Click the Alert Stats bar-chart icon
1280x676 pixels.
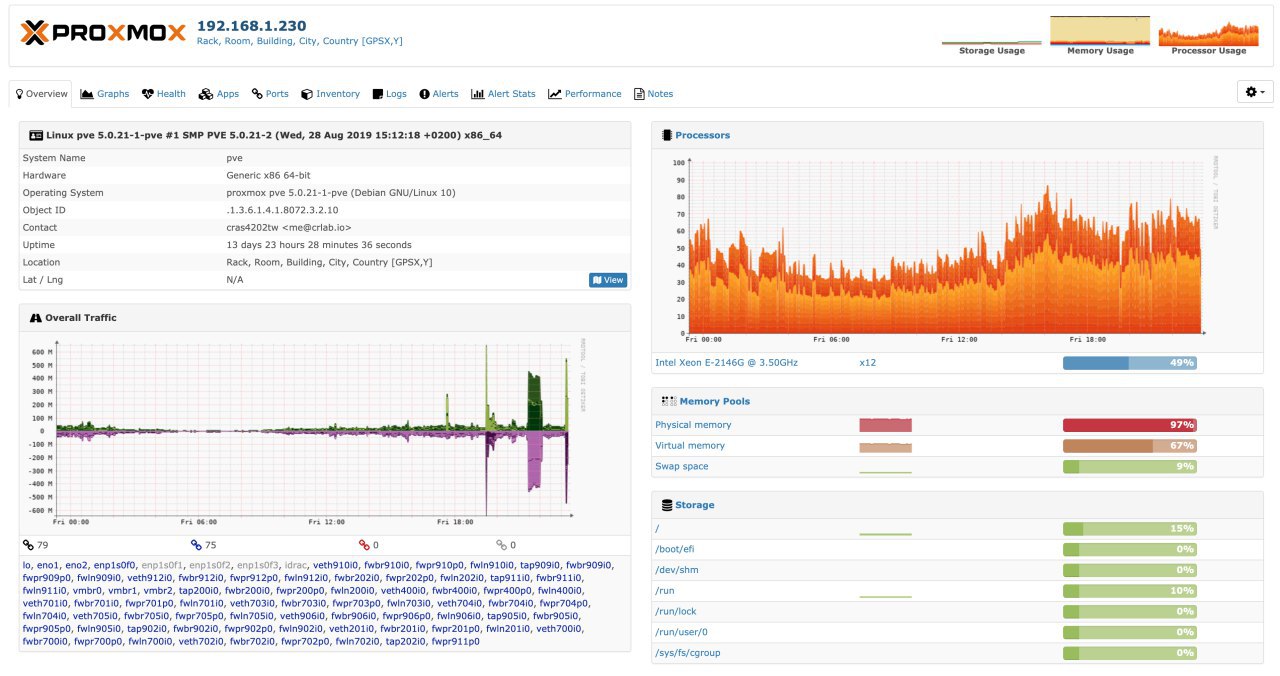[477, 94]
